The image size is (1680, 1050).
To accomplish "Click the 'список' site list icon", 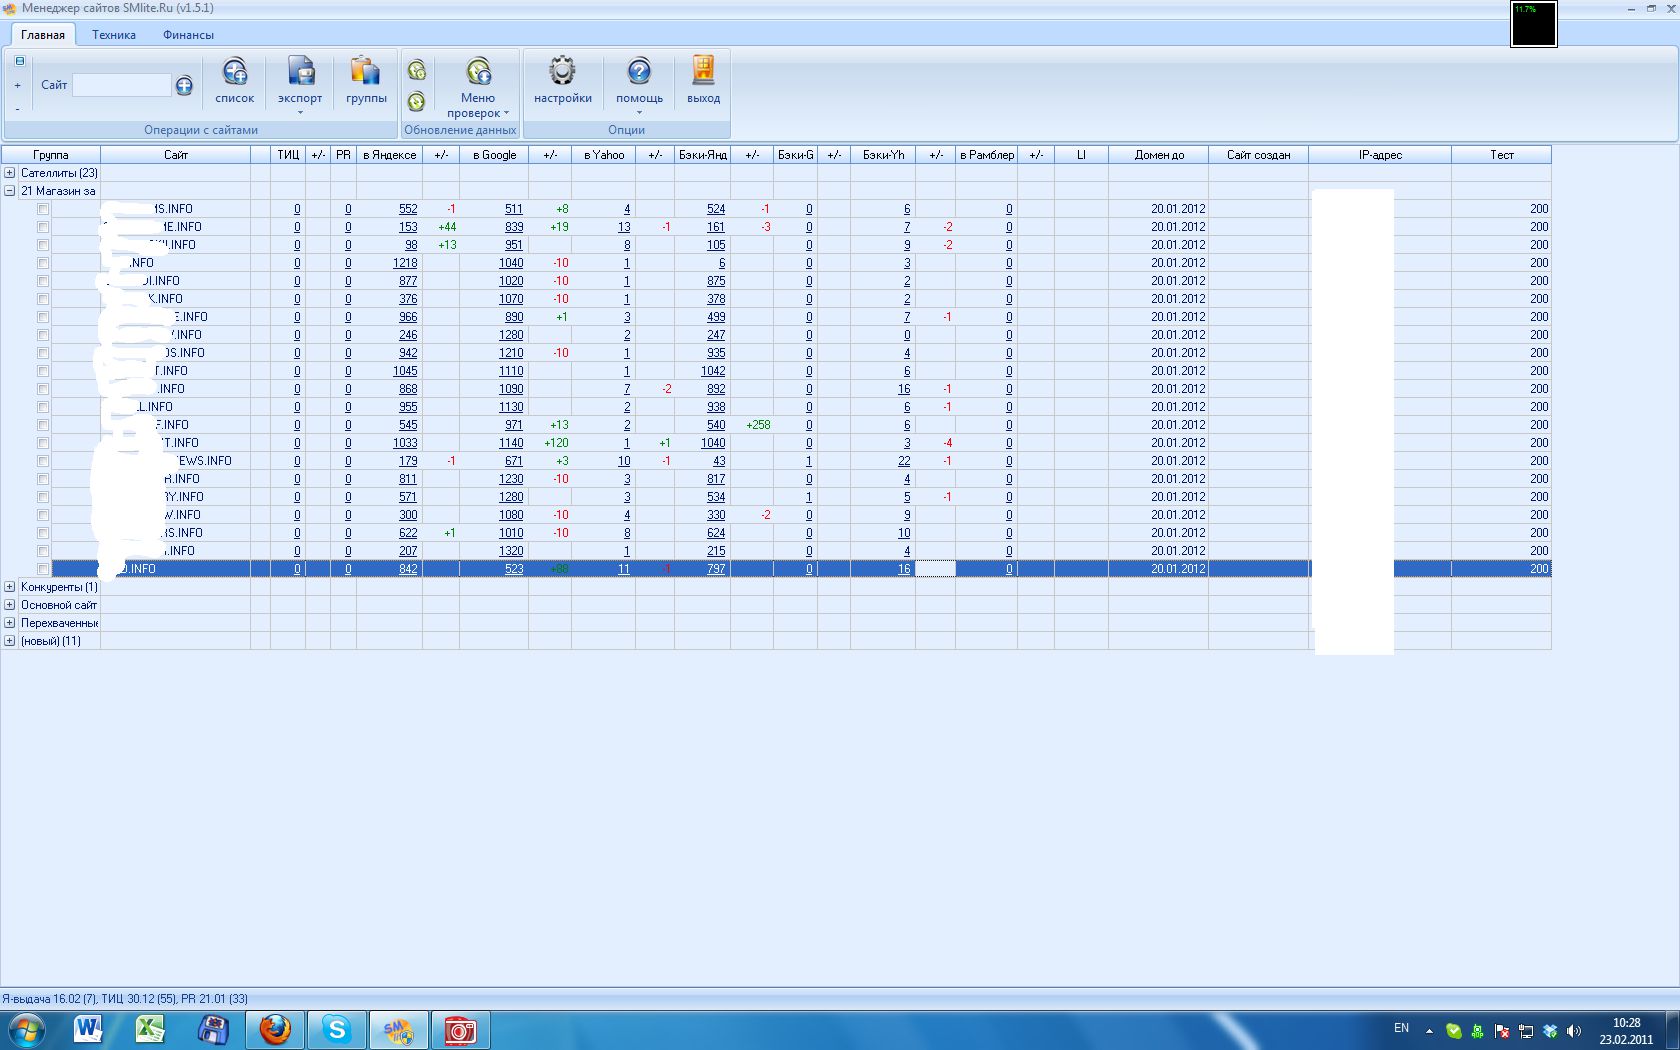I will pos(235,73).
